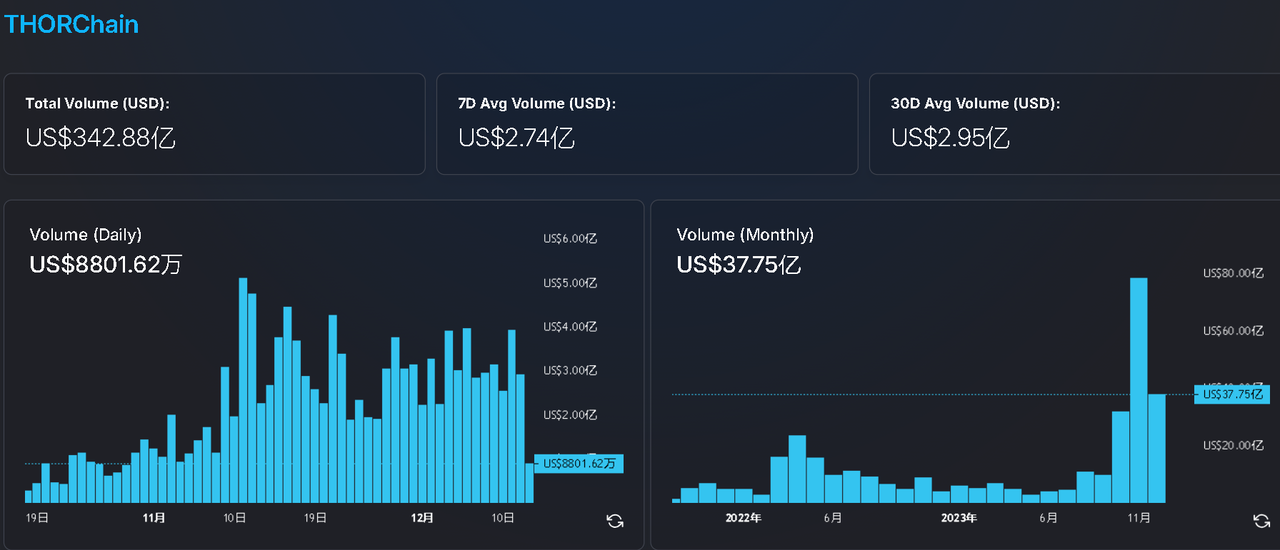The width and height of the screenshot is (1280, 550).
Task: Click the 2022年 label on monthly chart axis
Action: (743, 518)
